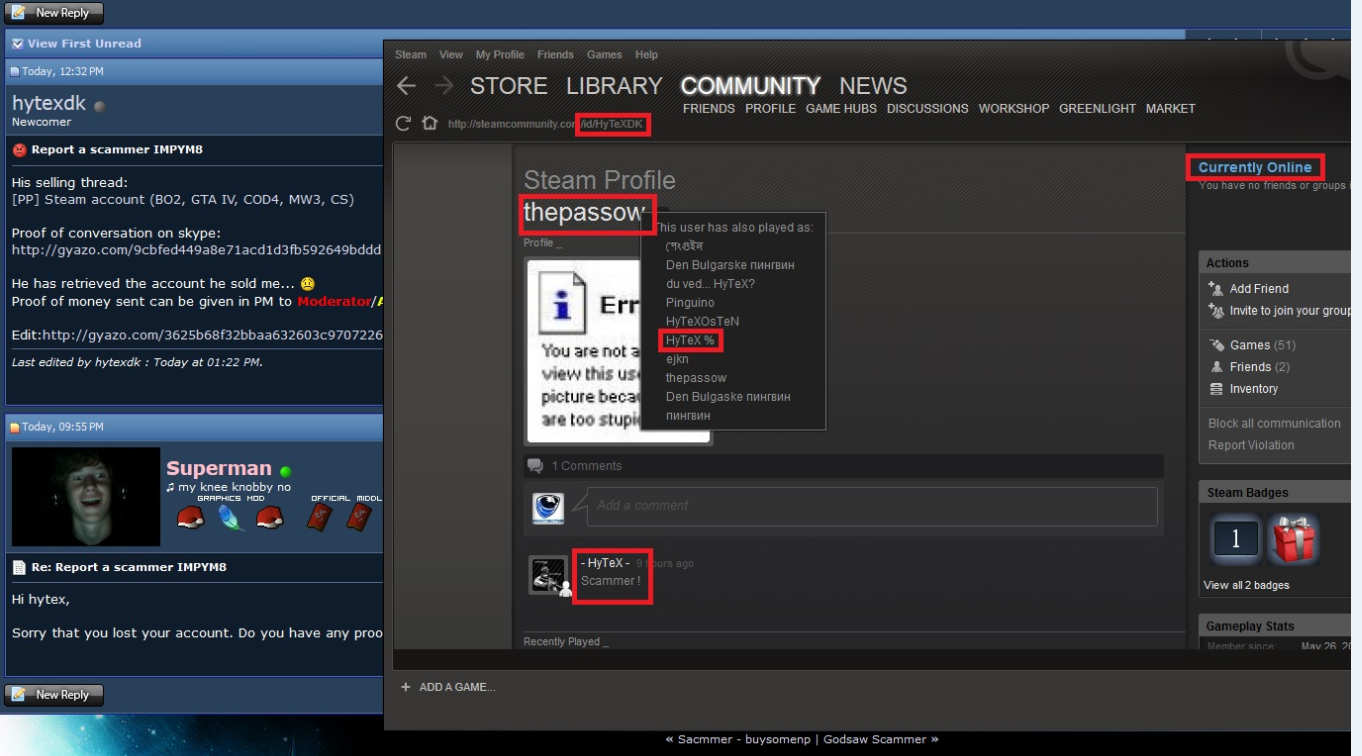This screenshot has width=1362, height=756.
Task: Click the blue feather badge under Superman
Action: (232, 518)
